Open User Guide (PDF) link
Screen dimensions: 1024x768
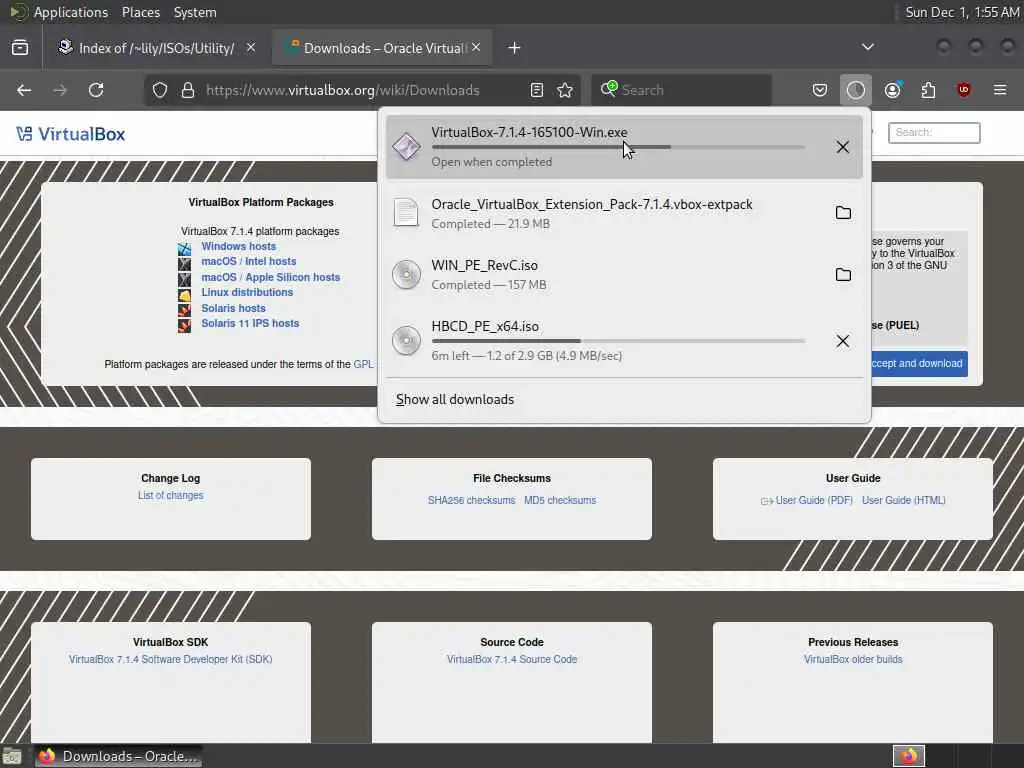[x=814, y=500]
